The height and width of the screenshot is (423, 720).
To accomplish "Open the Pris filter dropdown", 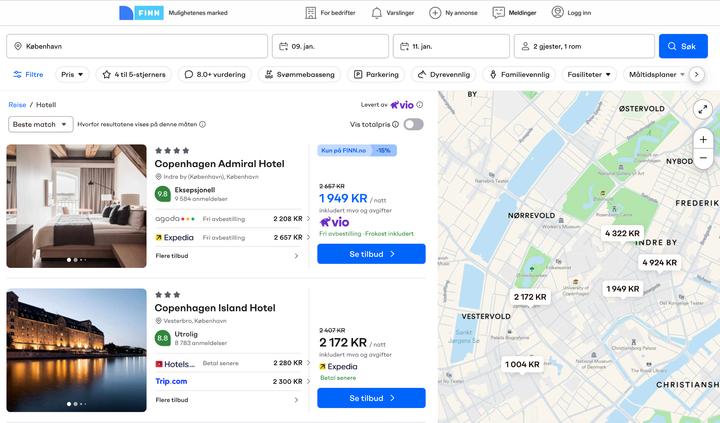I will 72,75.
